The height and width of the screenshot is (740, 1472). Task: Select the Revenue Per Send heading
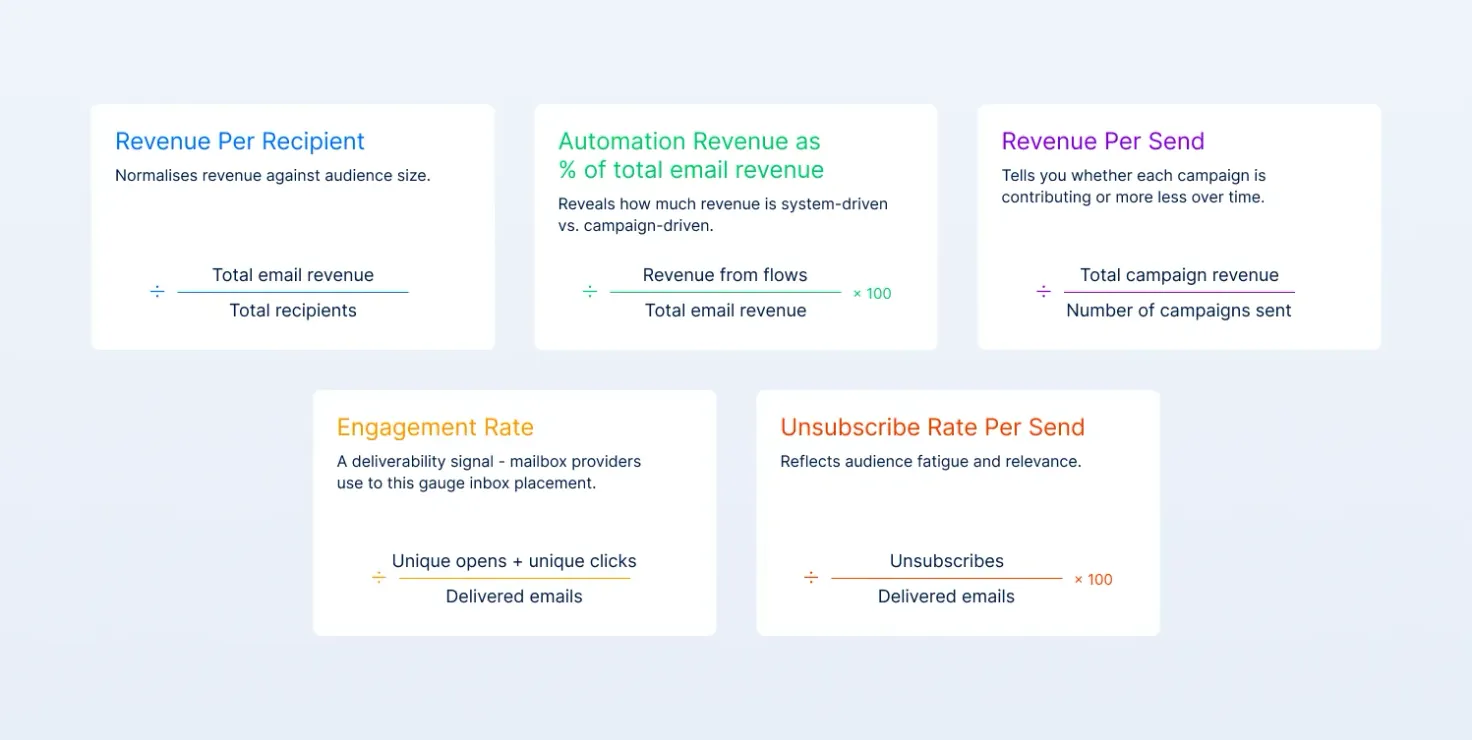click(1103, 141)
